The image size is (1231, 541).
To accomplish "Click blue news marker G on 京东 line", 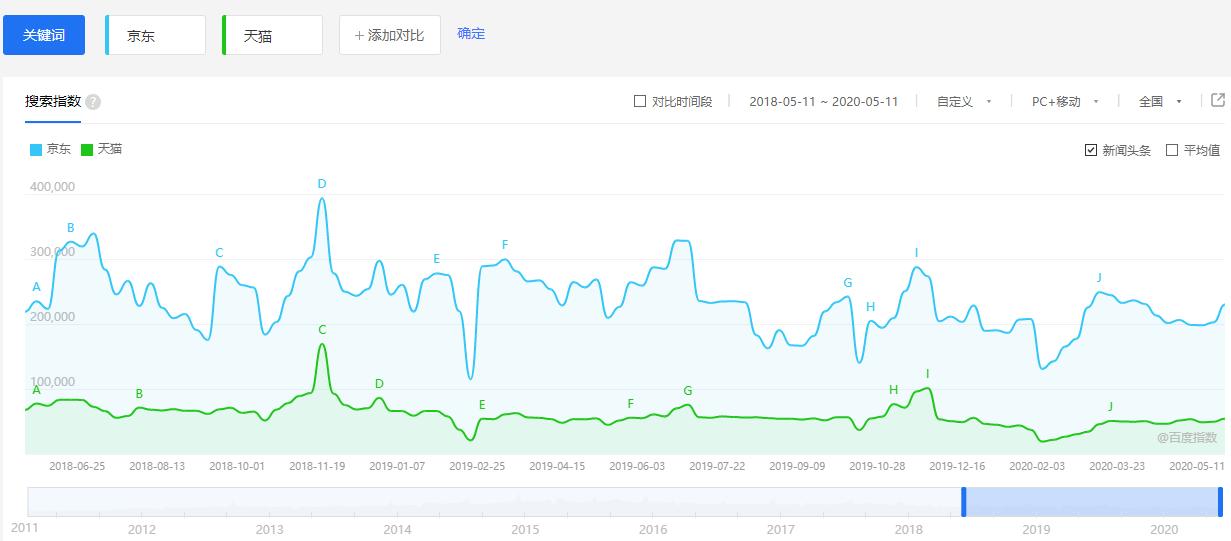I will [848, 283].
